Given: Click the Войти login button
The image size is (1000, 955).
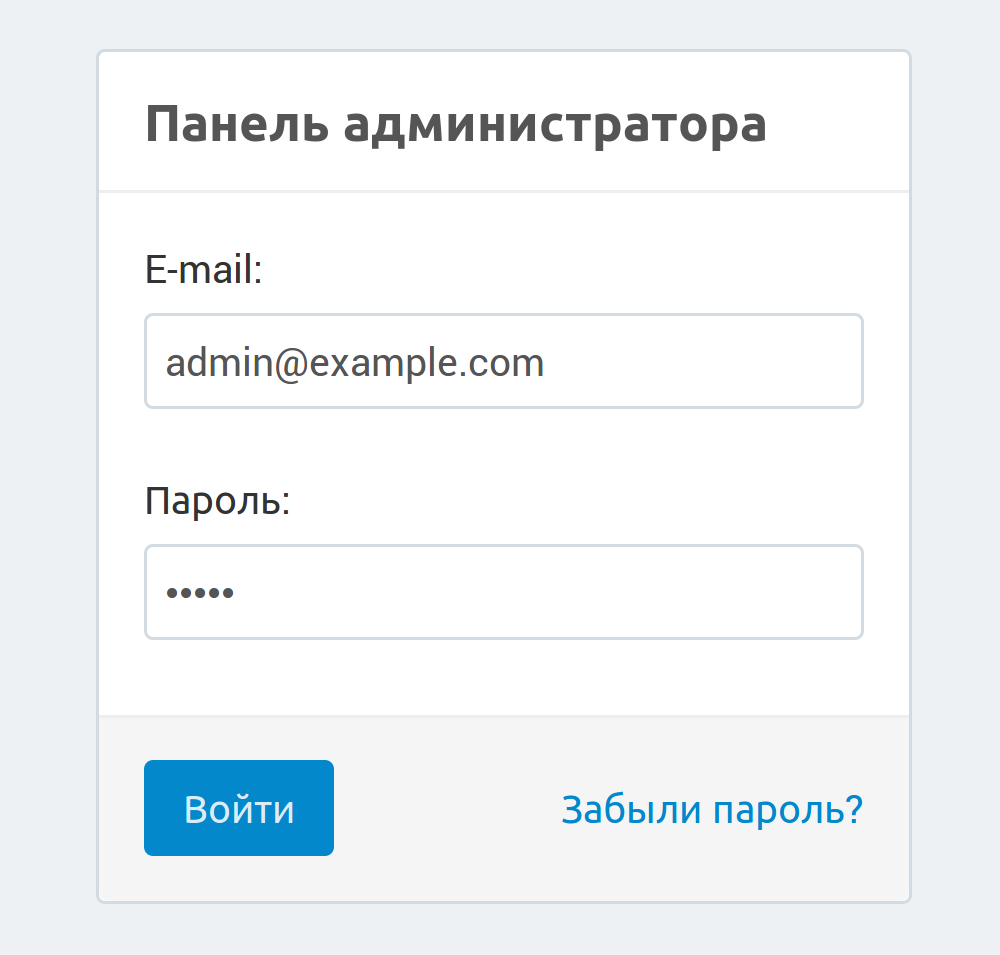Looking at the screenshot, I should pyautogui.click(x=239, y=808).
